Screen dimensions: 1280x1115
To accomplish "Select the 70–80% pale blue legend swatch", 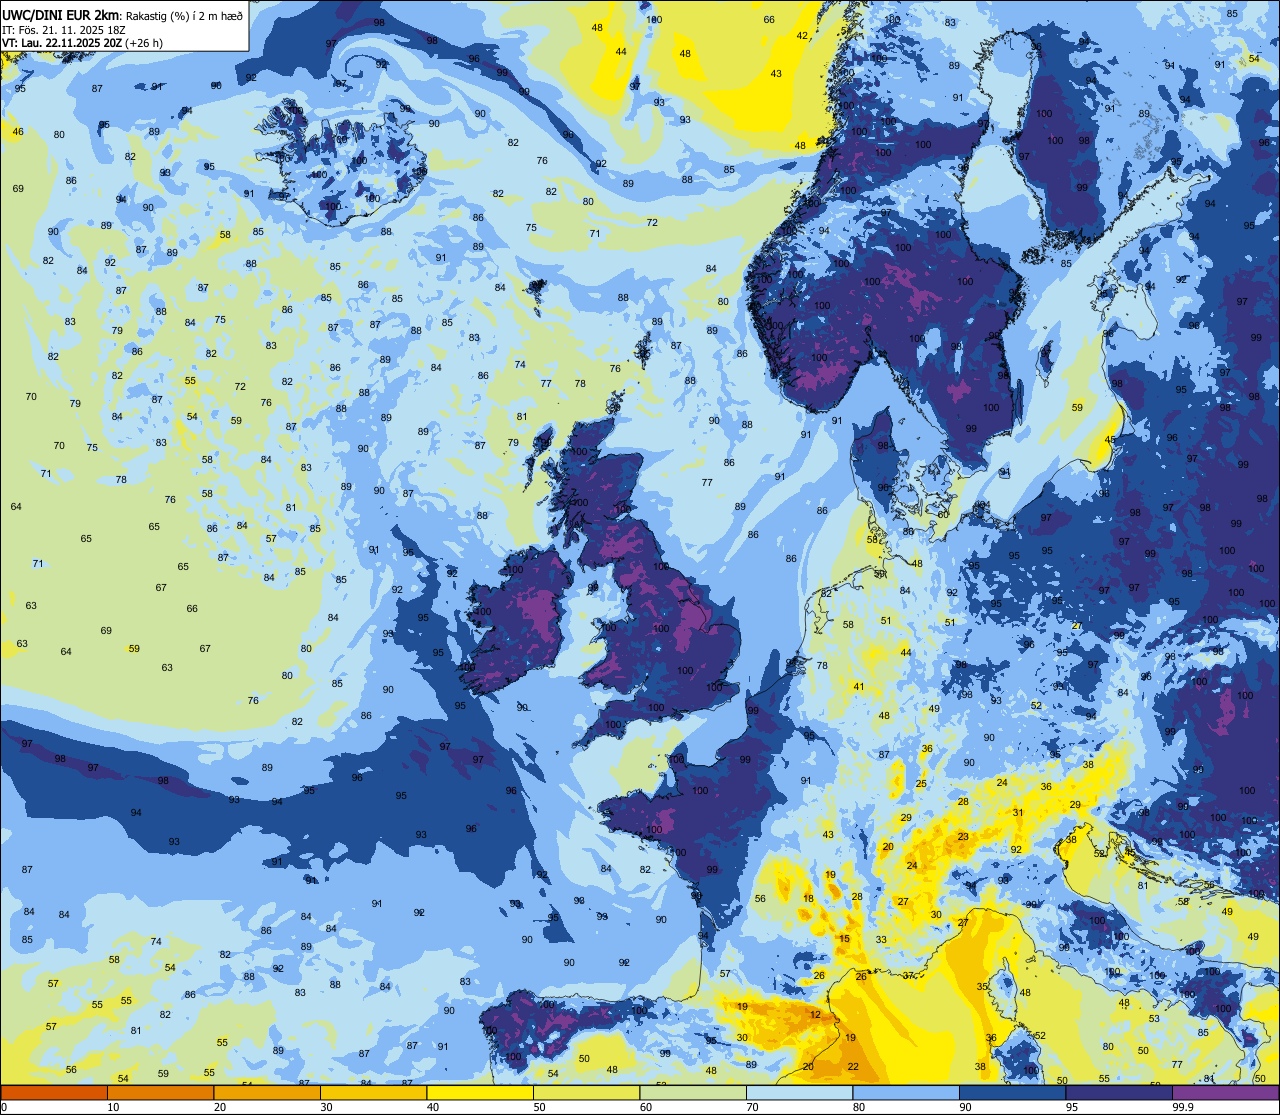I will pyautogui.click(x=799, y=1092).
